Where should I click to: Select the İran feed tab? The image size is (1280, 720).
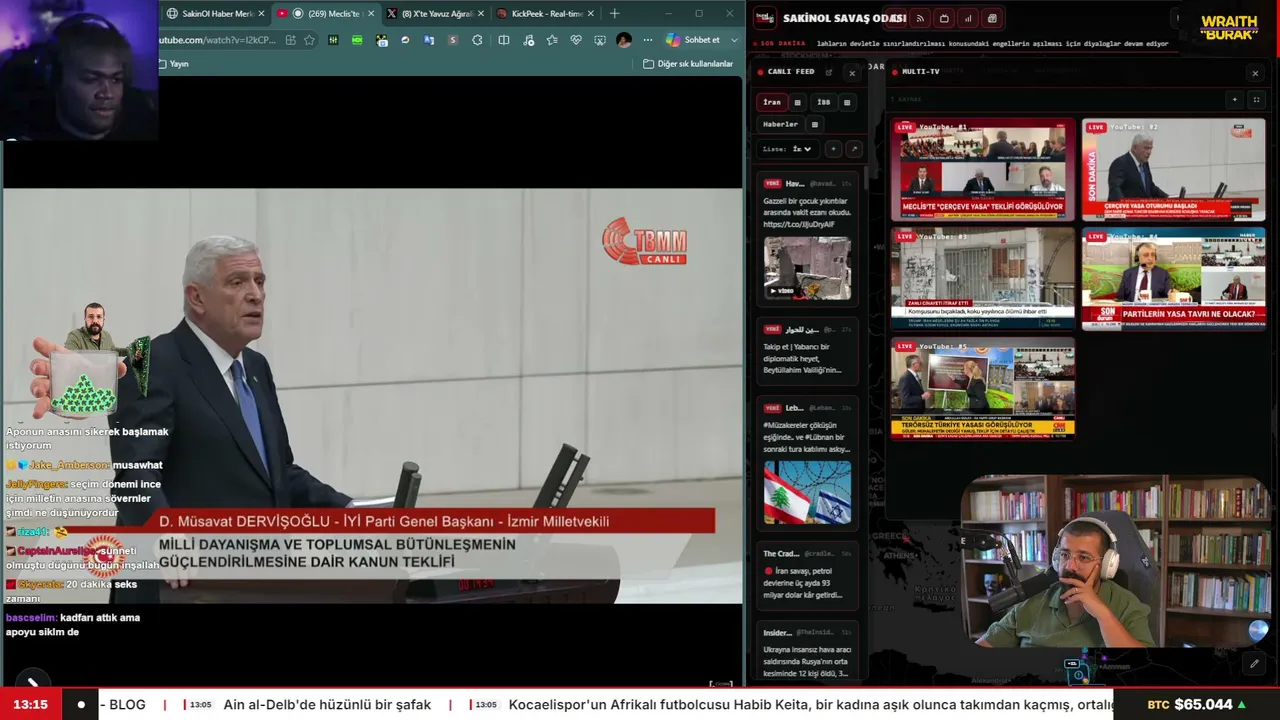[x=772, y=102]
